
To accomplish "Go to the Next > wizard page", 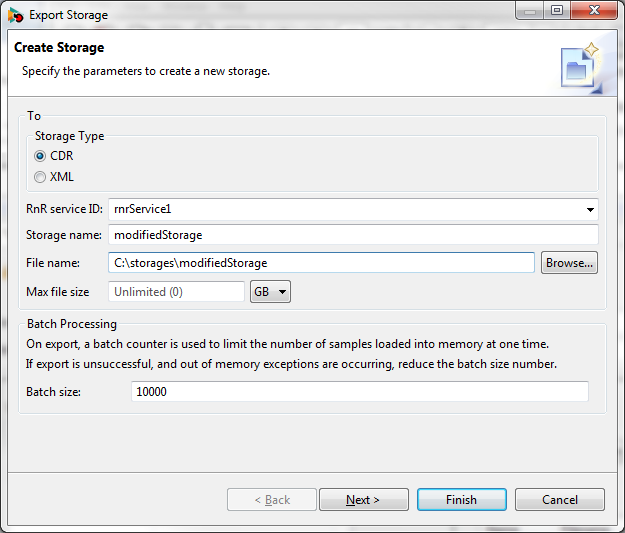I will coord(364,500).
